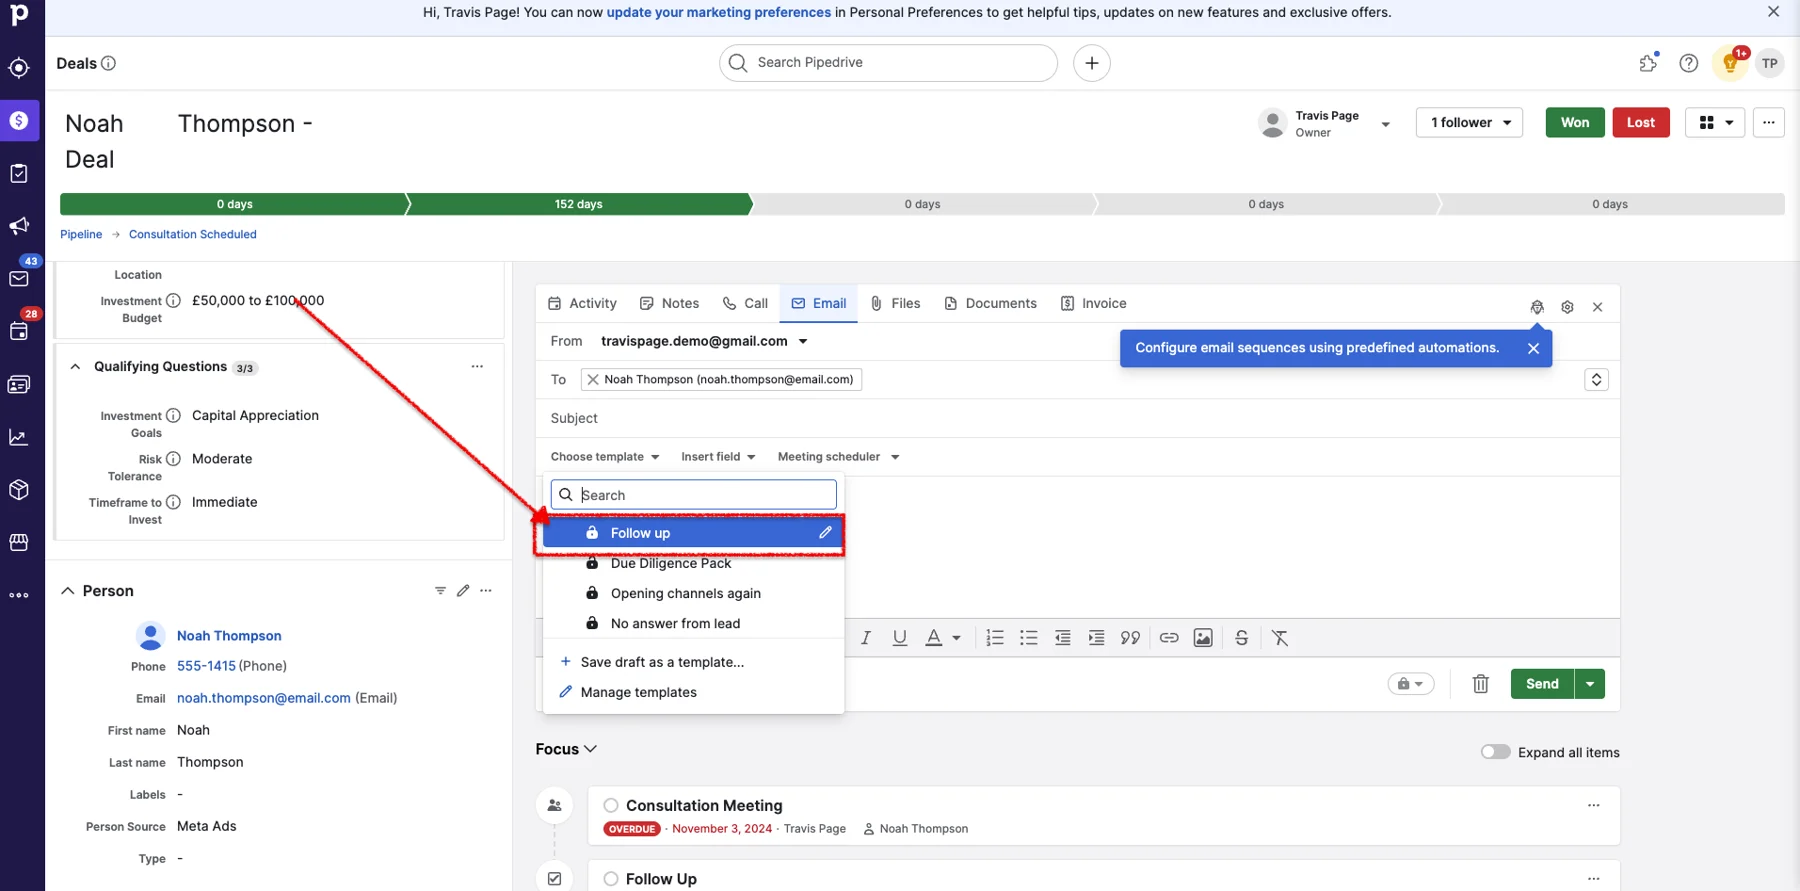The height and width of the screenshot is (891, 1800).
Task: Open Send button options arrow
Action: (x=1590, y=684)
